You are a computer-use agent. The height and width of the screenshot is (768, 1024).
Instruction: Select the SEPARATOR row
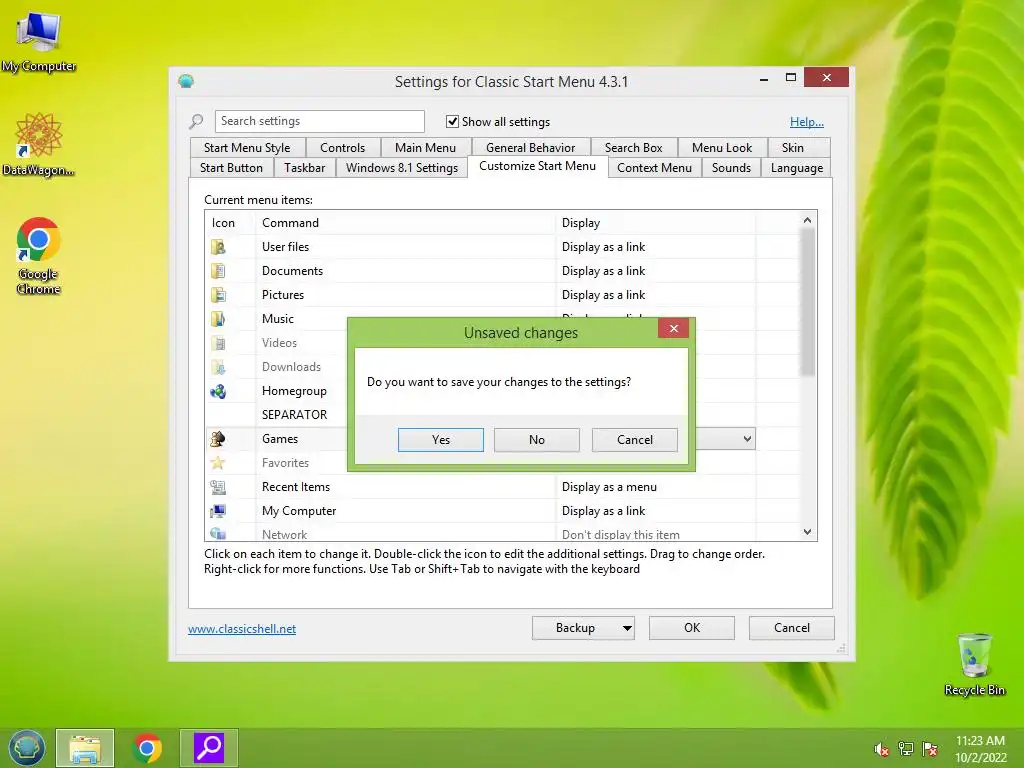295,415
